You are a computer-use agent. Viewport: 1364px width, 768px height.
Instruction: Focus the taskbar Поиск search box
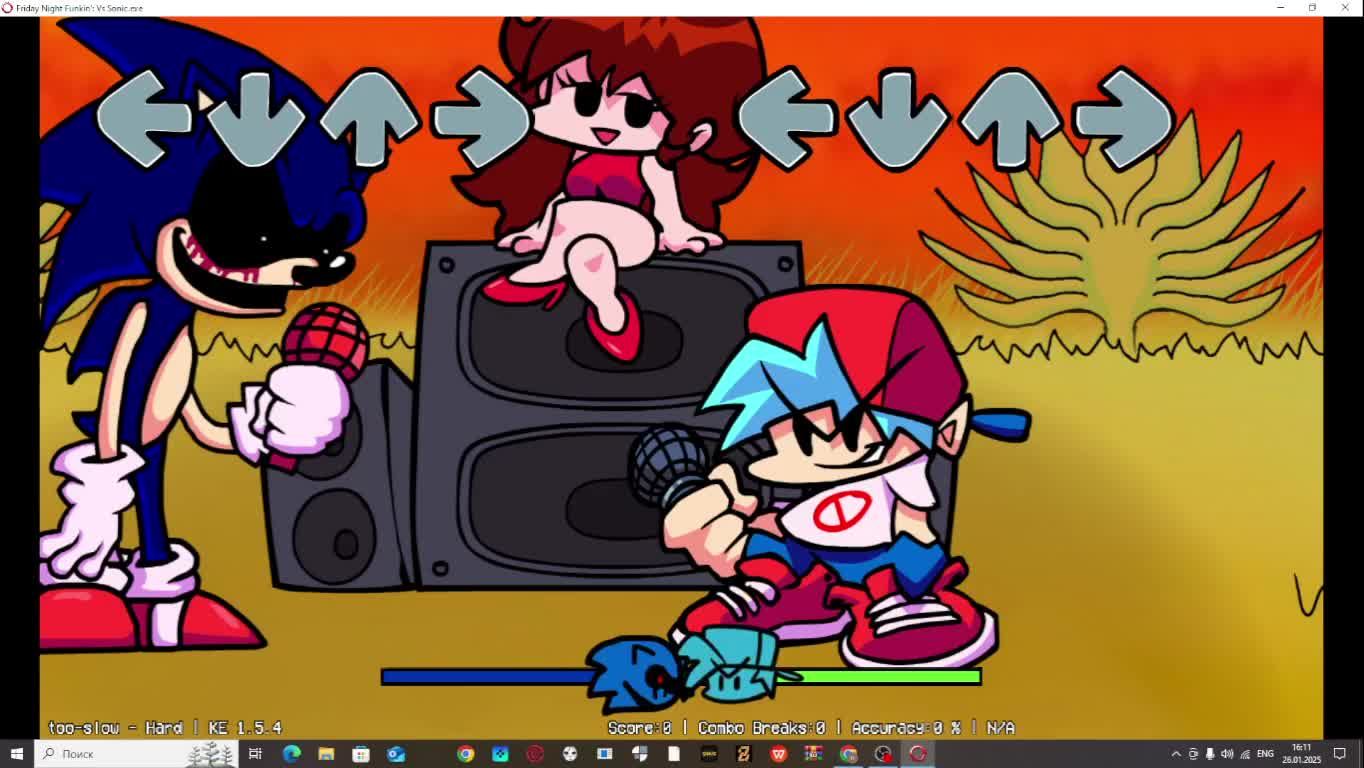[x=136, y=754]
